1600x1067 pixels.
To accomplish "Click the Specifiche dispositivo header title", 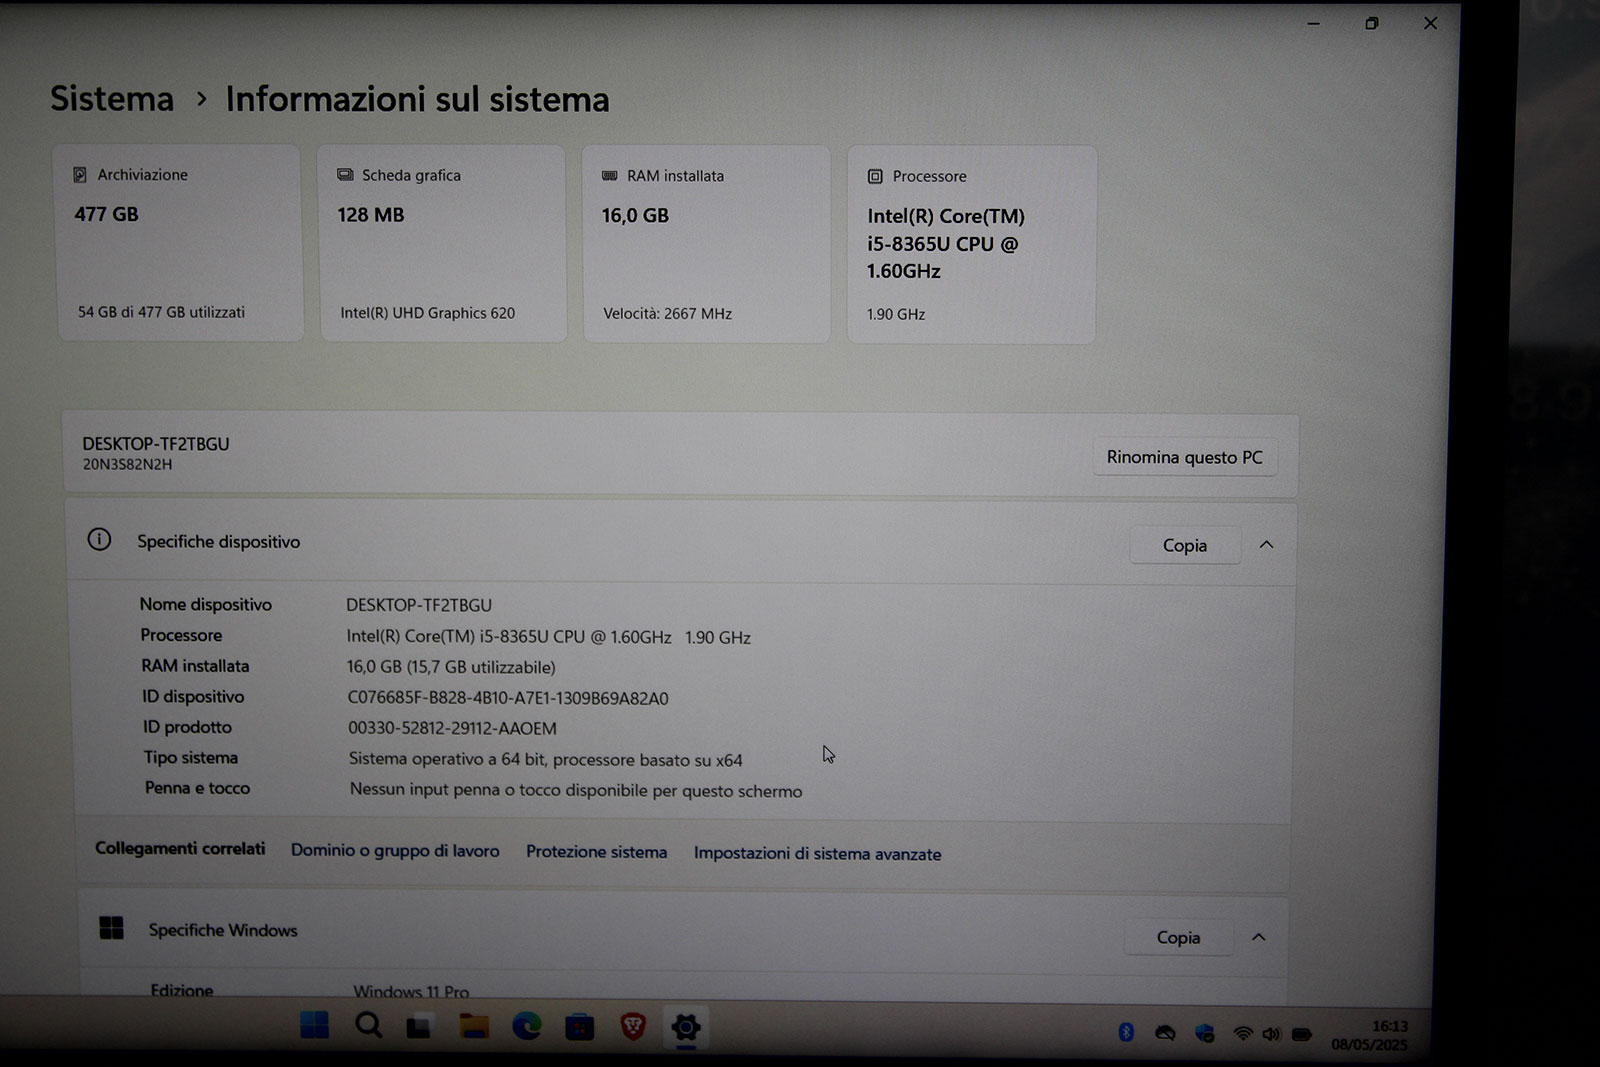I will (218, 541).
